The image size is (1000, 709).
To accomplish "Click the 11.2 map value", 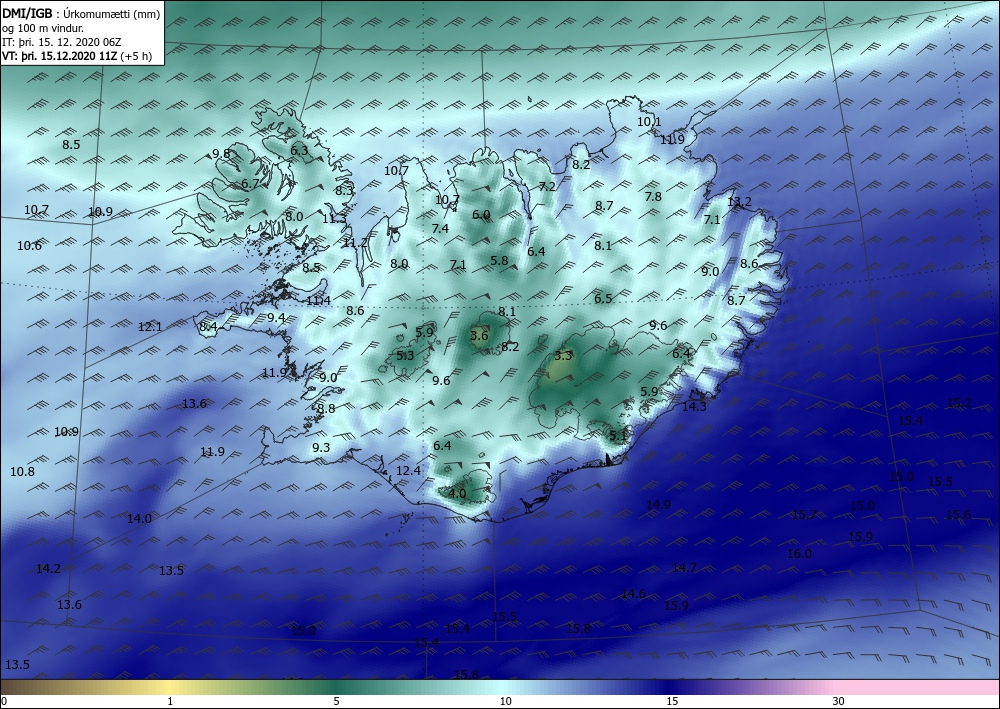I will click(355, 242).
